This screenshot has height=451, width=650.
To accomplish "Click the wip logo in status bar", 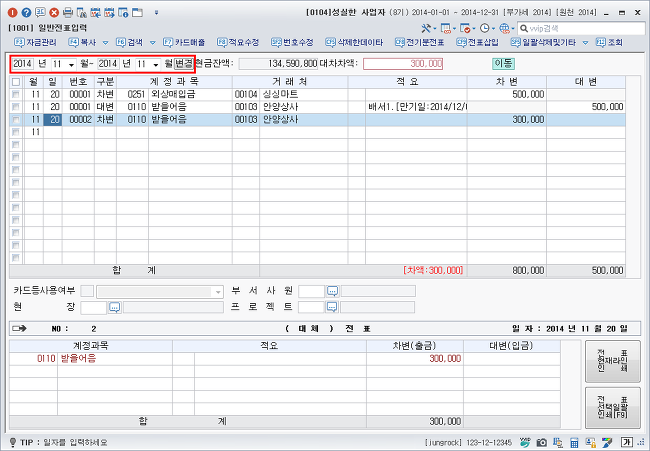I will click(525, 442).
